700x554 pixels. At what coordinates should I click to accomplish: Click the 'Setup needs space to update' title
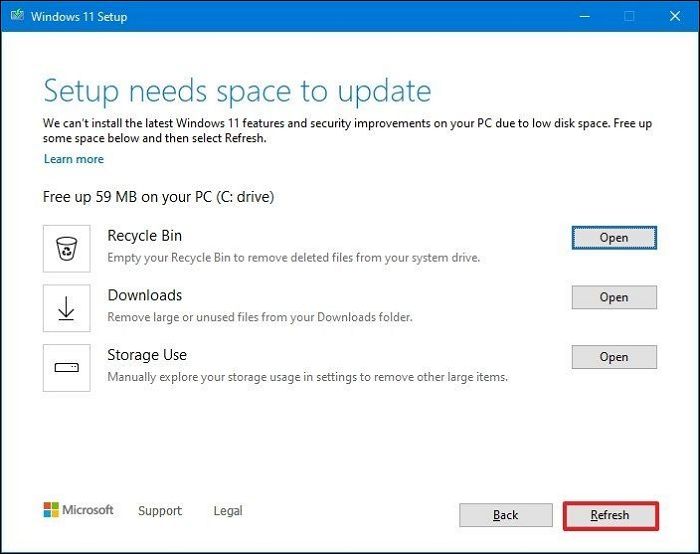237,91
